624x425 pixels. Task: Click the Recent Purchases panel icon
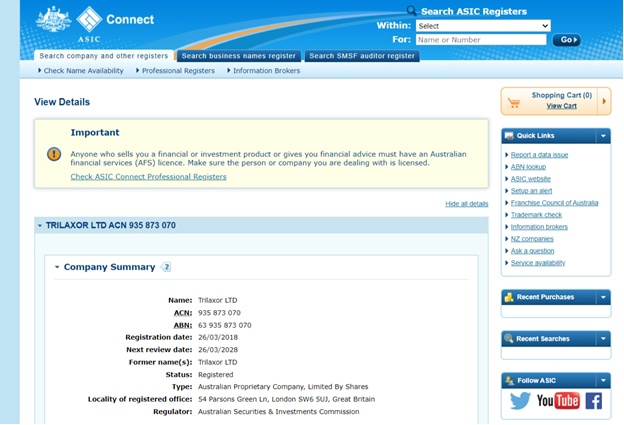point(509,297)
